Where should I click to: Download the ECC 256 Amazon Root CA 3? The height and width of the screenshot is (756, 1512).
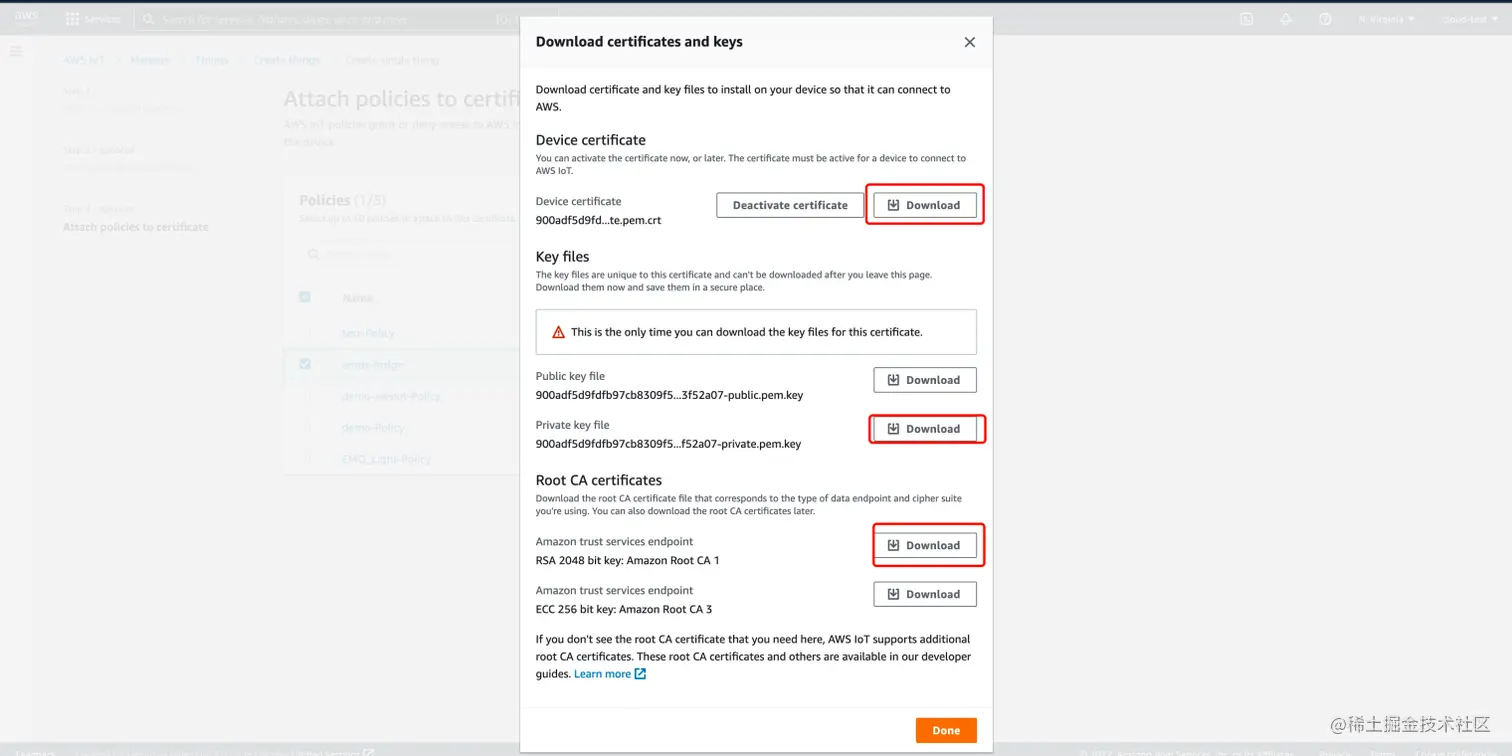coord(925,594)
